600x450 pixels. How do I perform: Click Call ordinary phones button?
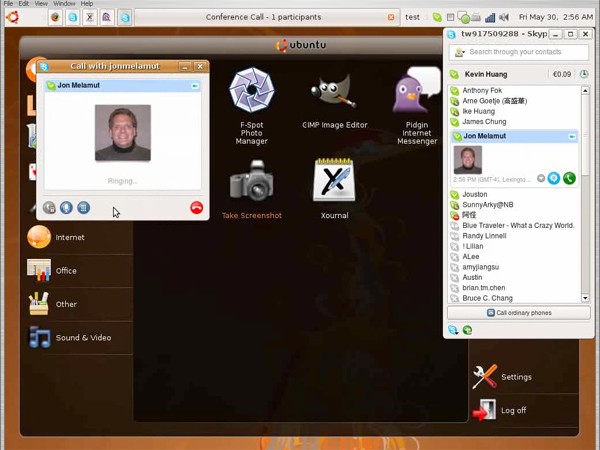pyautogui.click(x=519, y=313)
